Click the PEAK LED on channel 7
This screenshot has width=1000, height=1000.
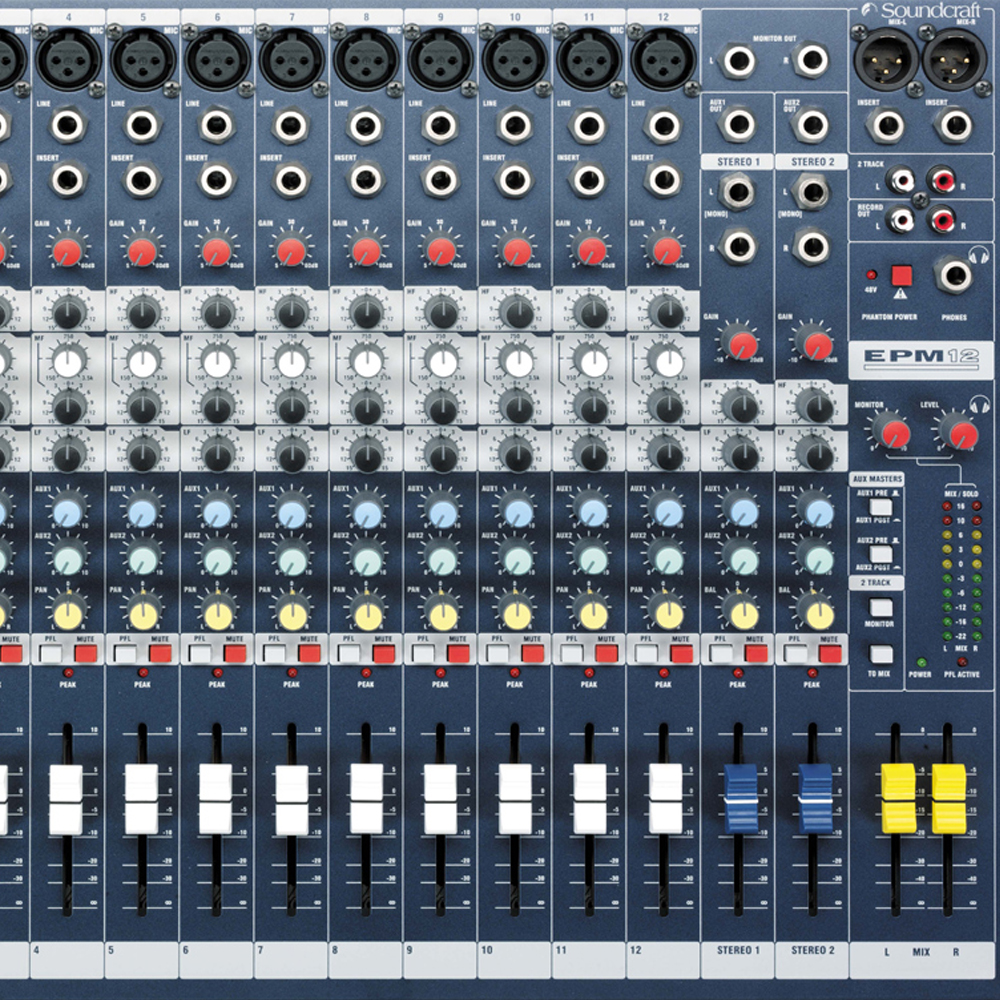[292, 672]
